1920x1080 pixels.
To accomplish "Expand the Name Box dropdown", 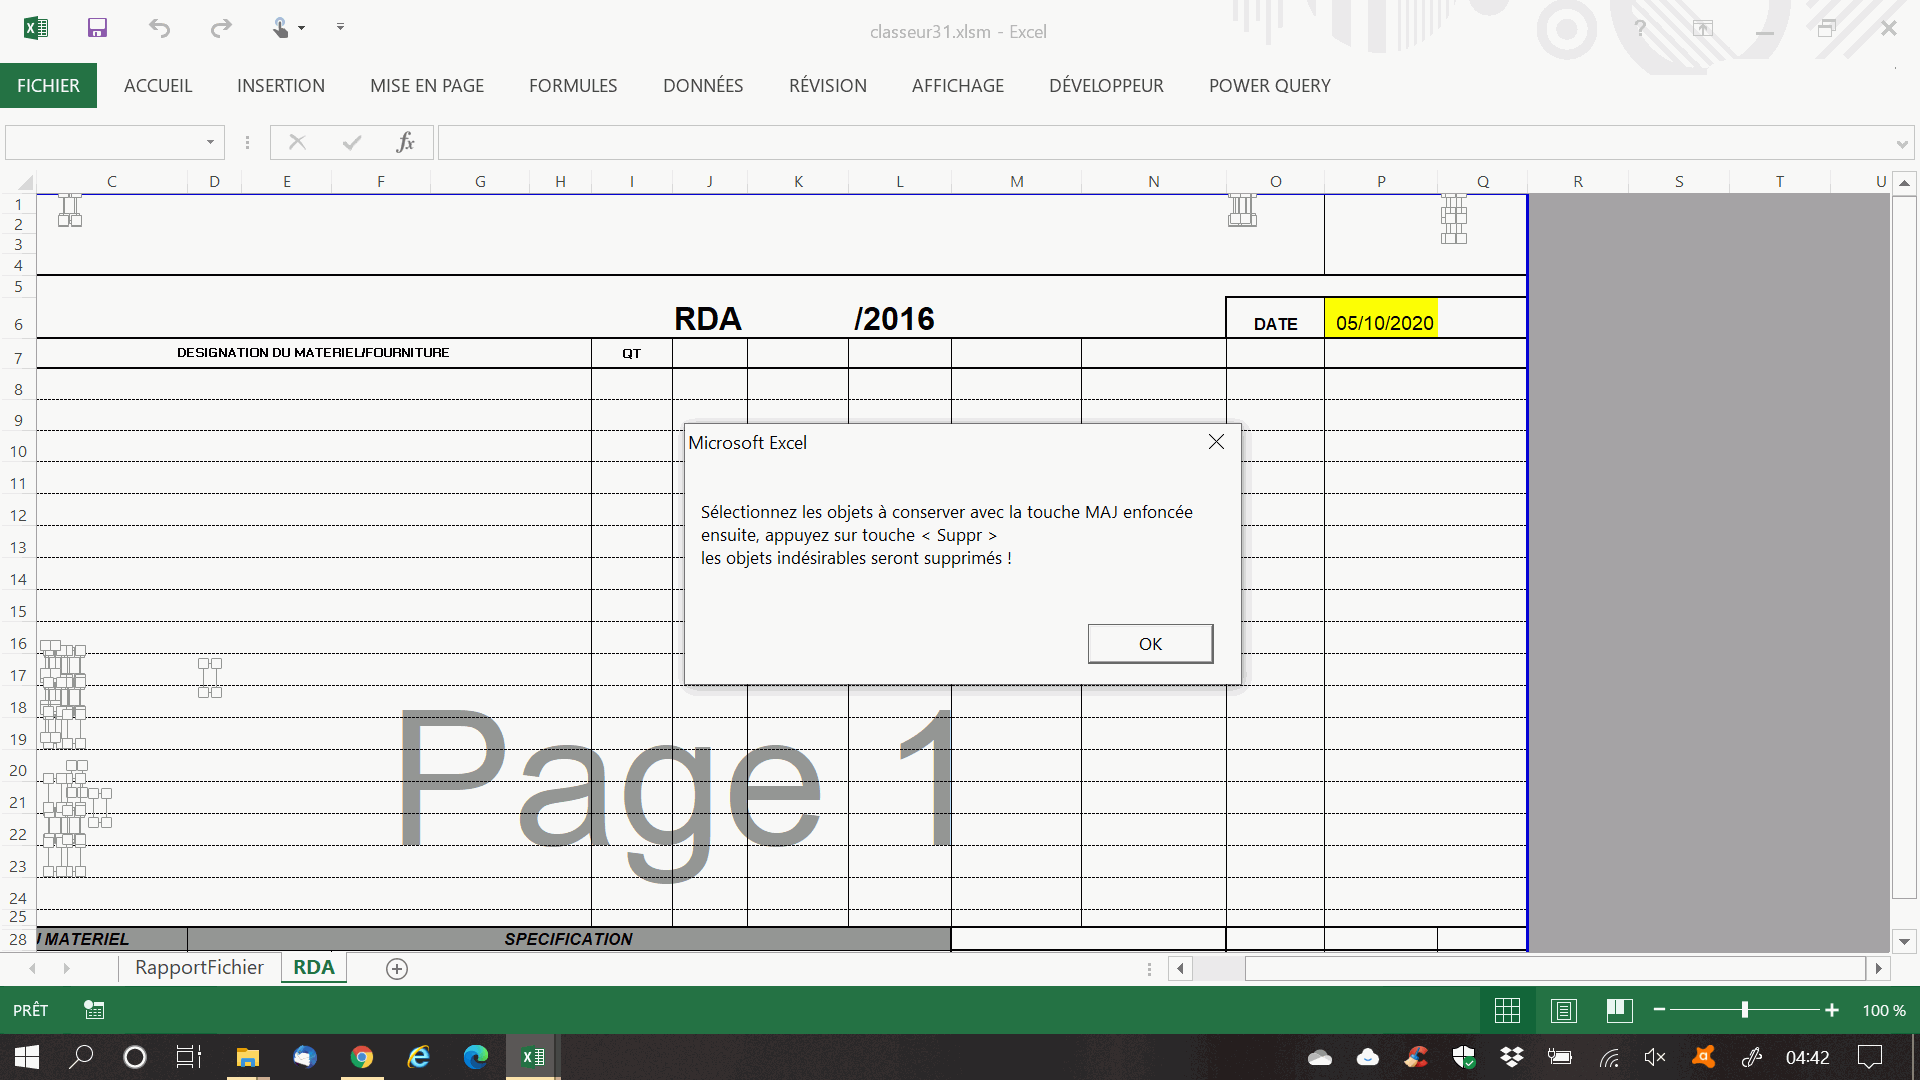I will click(210, 142).
